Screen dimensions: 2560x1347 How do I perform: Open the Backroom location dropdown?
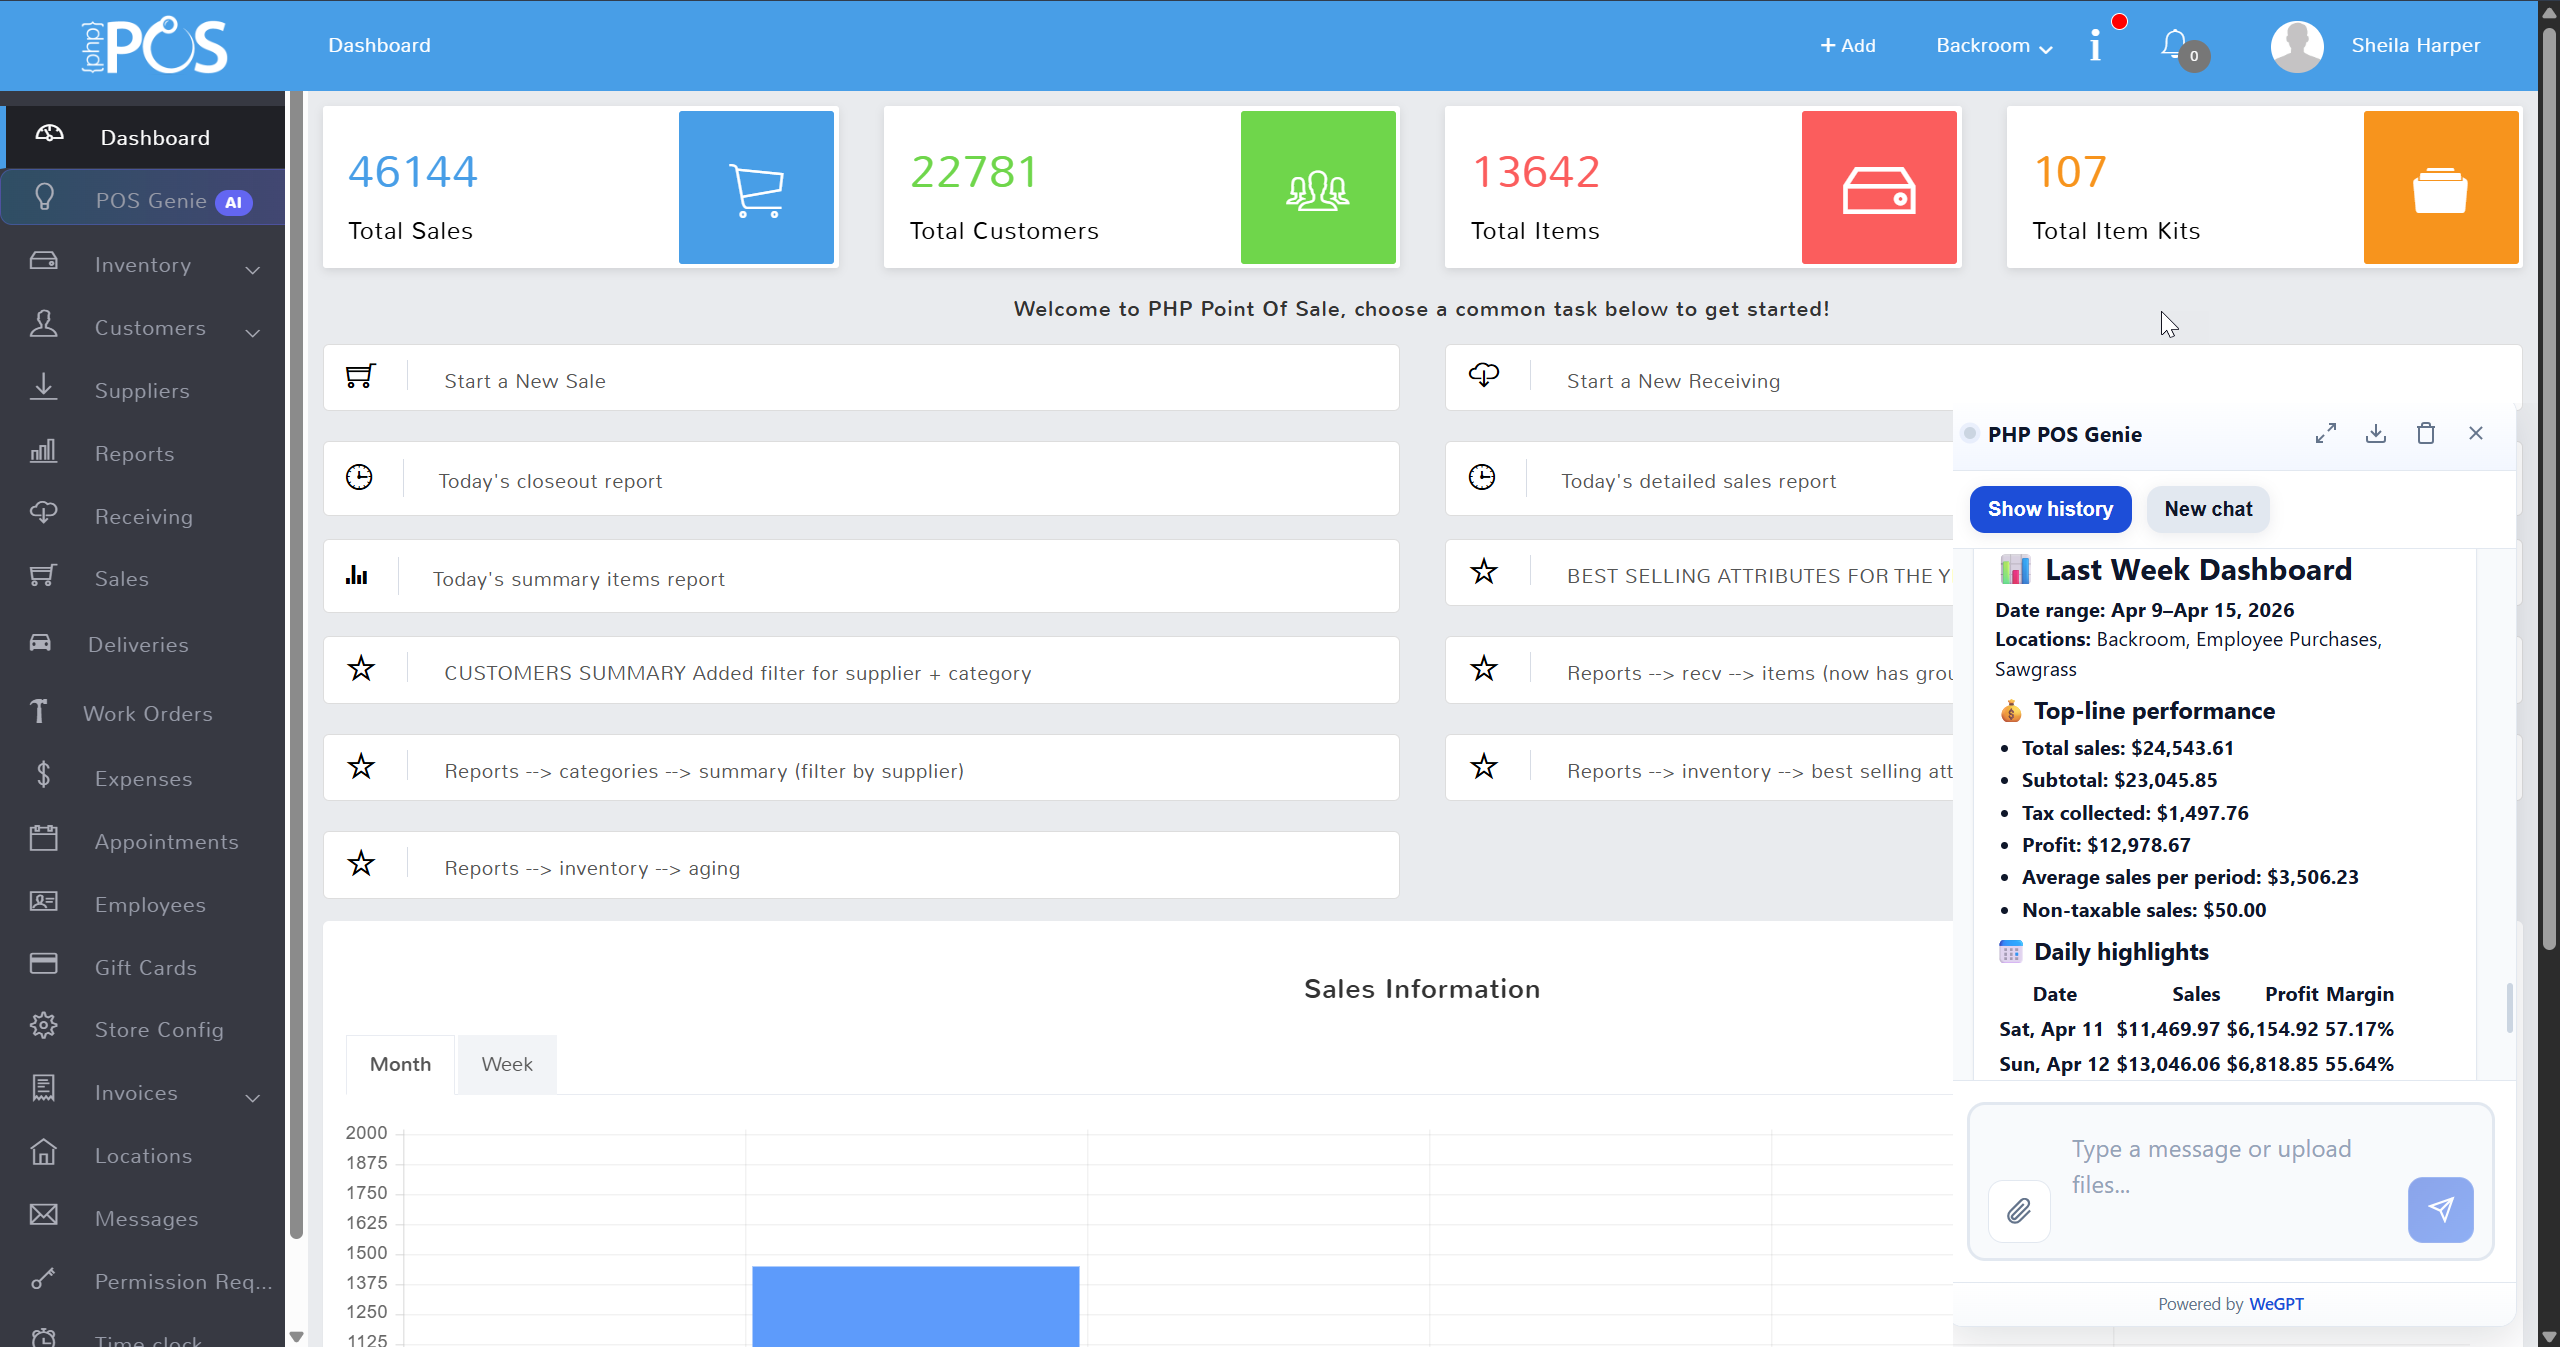pyautogui.click(x=1989, y=45)
